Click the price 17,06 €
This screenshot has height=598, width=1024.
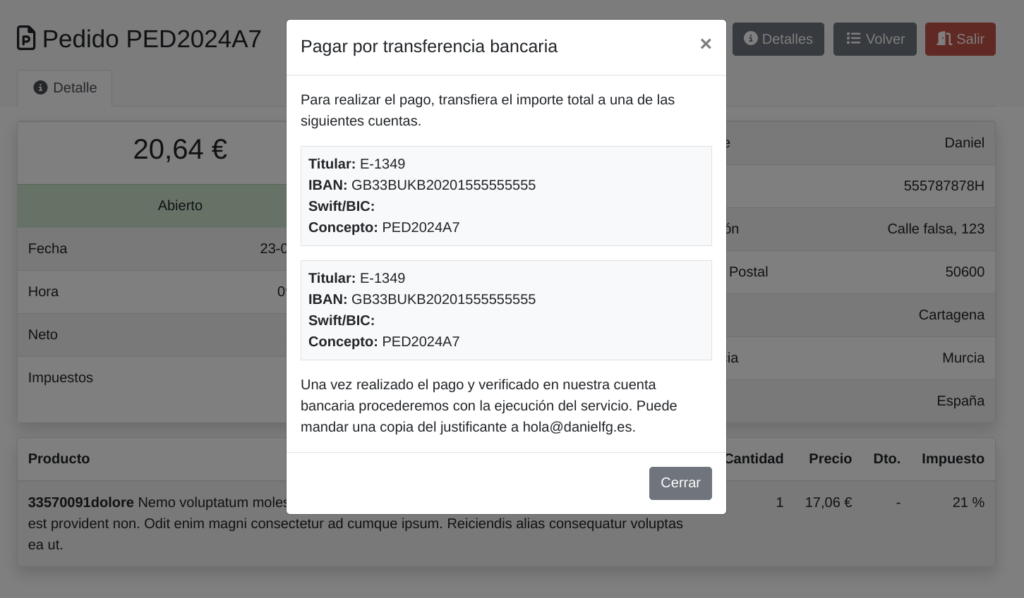pyautogui.click(x=828, y=503)
